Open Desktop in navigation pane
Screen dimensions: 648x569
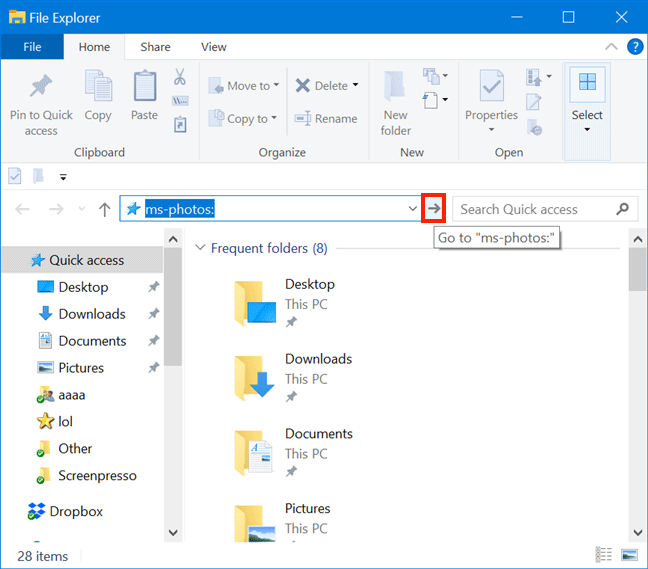click(x=83, y=287)
